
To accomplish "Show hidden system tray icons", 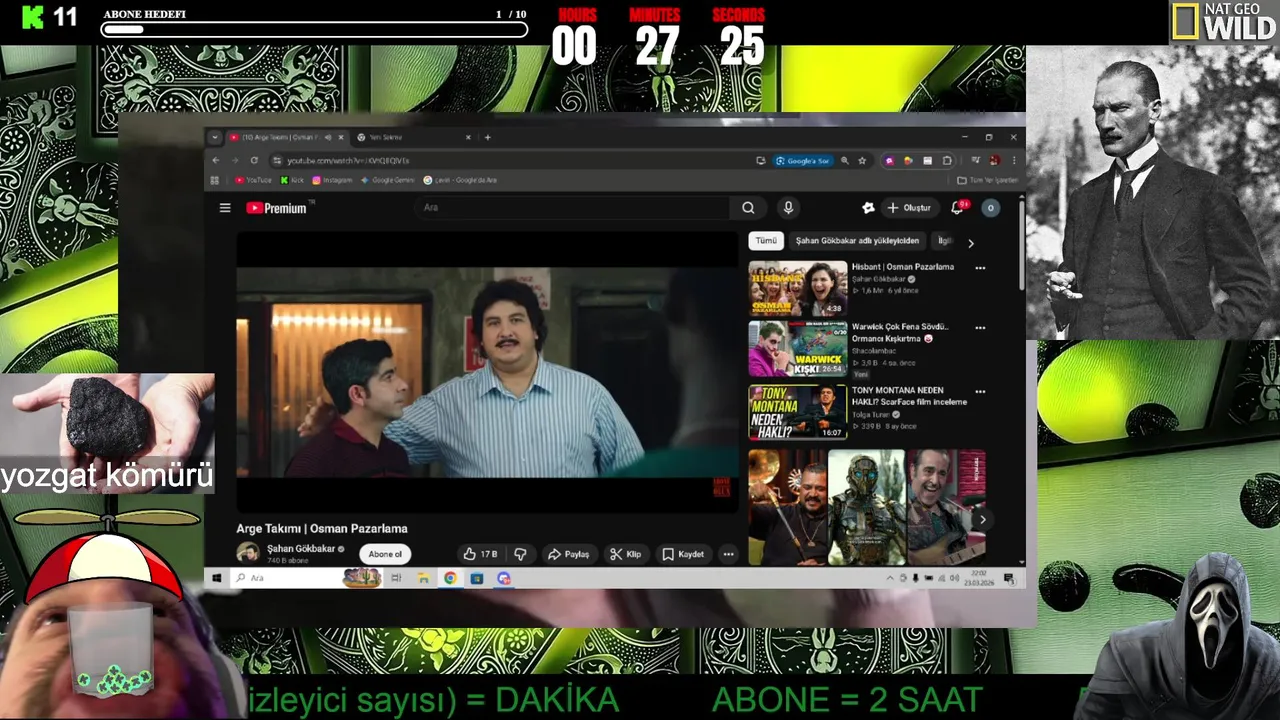I will tap(890, 578).
